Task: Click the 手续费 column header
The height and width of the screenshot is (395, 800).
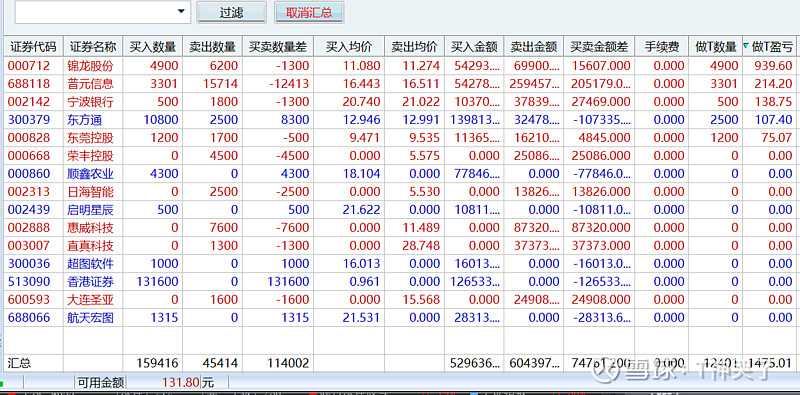Action: [662, 47]
